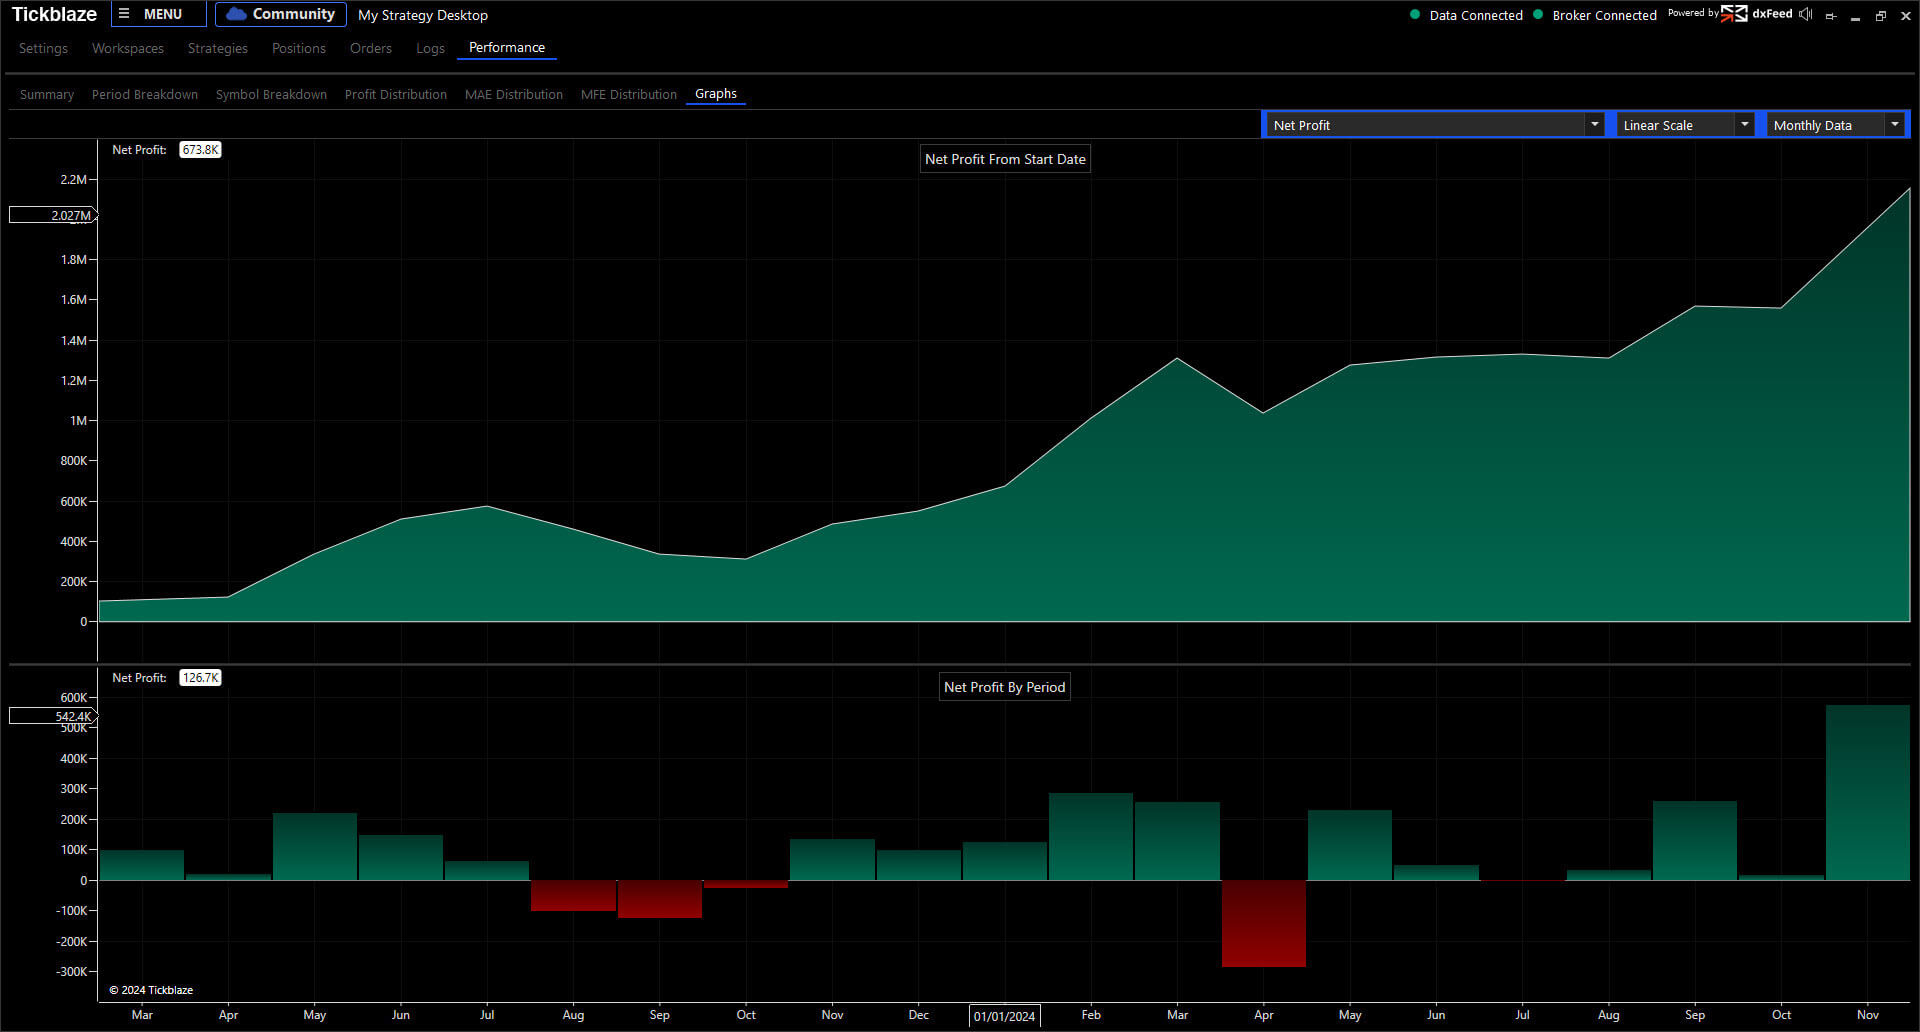
Task: Restore down the application window
Action: (x=1880, y=16)
